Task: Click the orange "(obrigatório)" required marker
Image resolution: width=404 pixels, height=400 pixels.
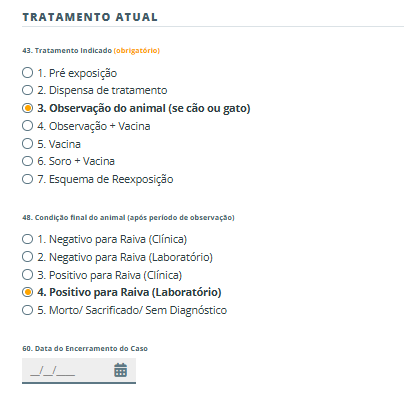Action: [137, 51]
